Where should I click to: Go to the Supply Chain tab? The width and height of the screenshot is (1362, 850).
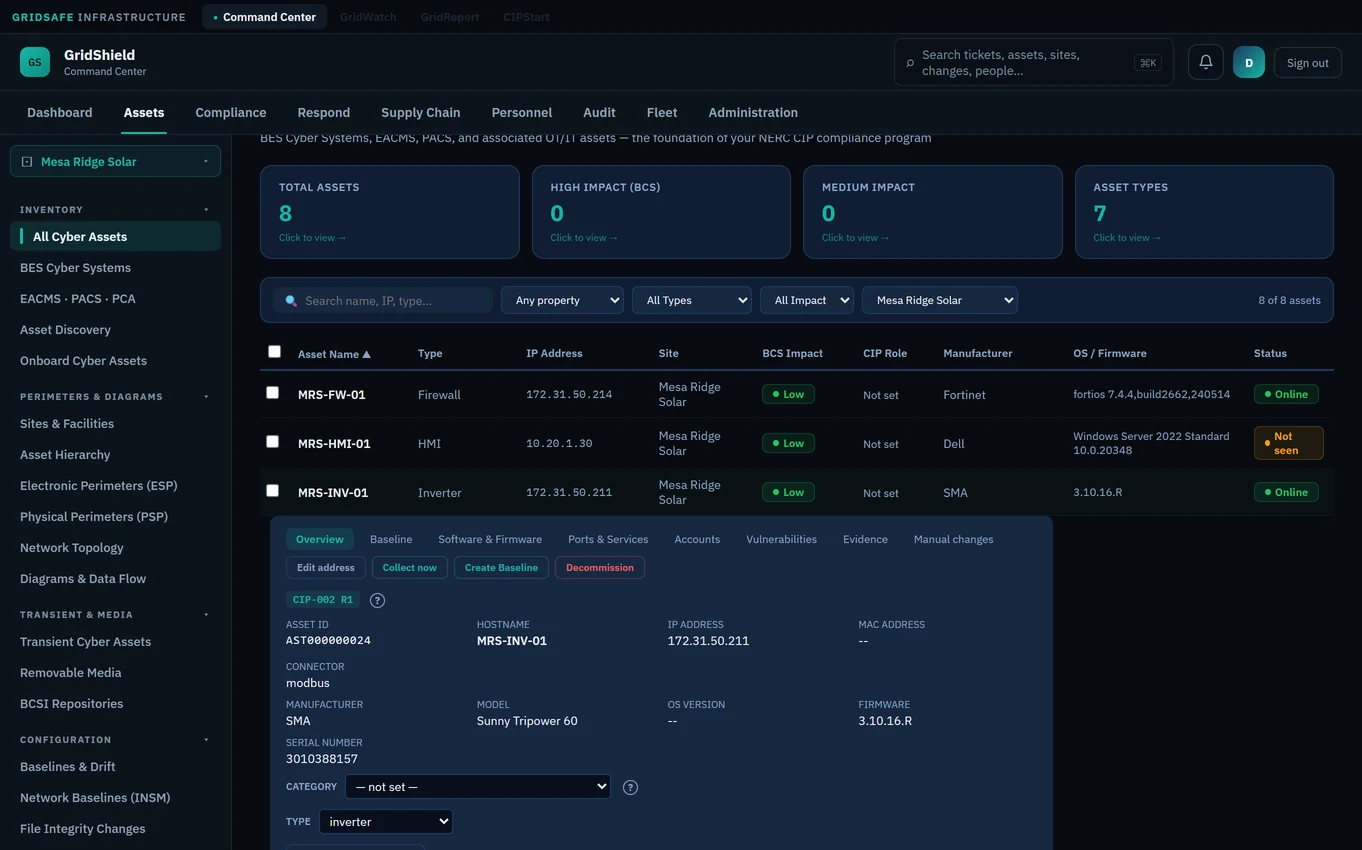point(421,113)
